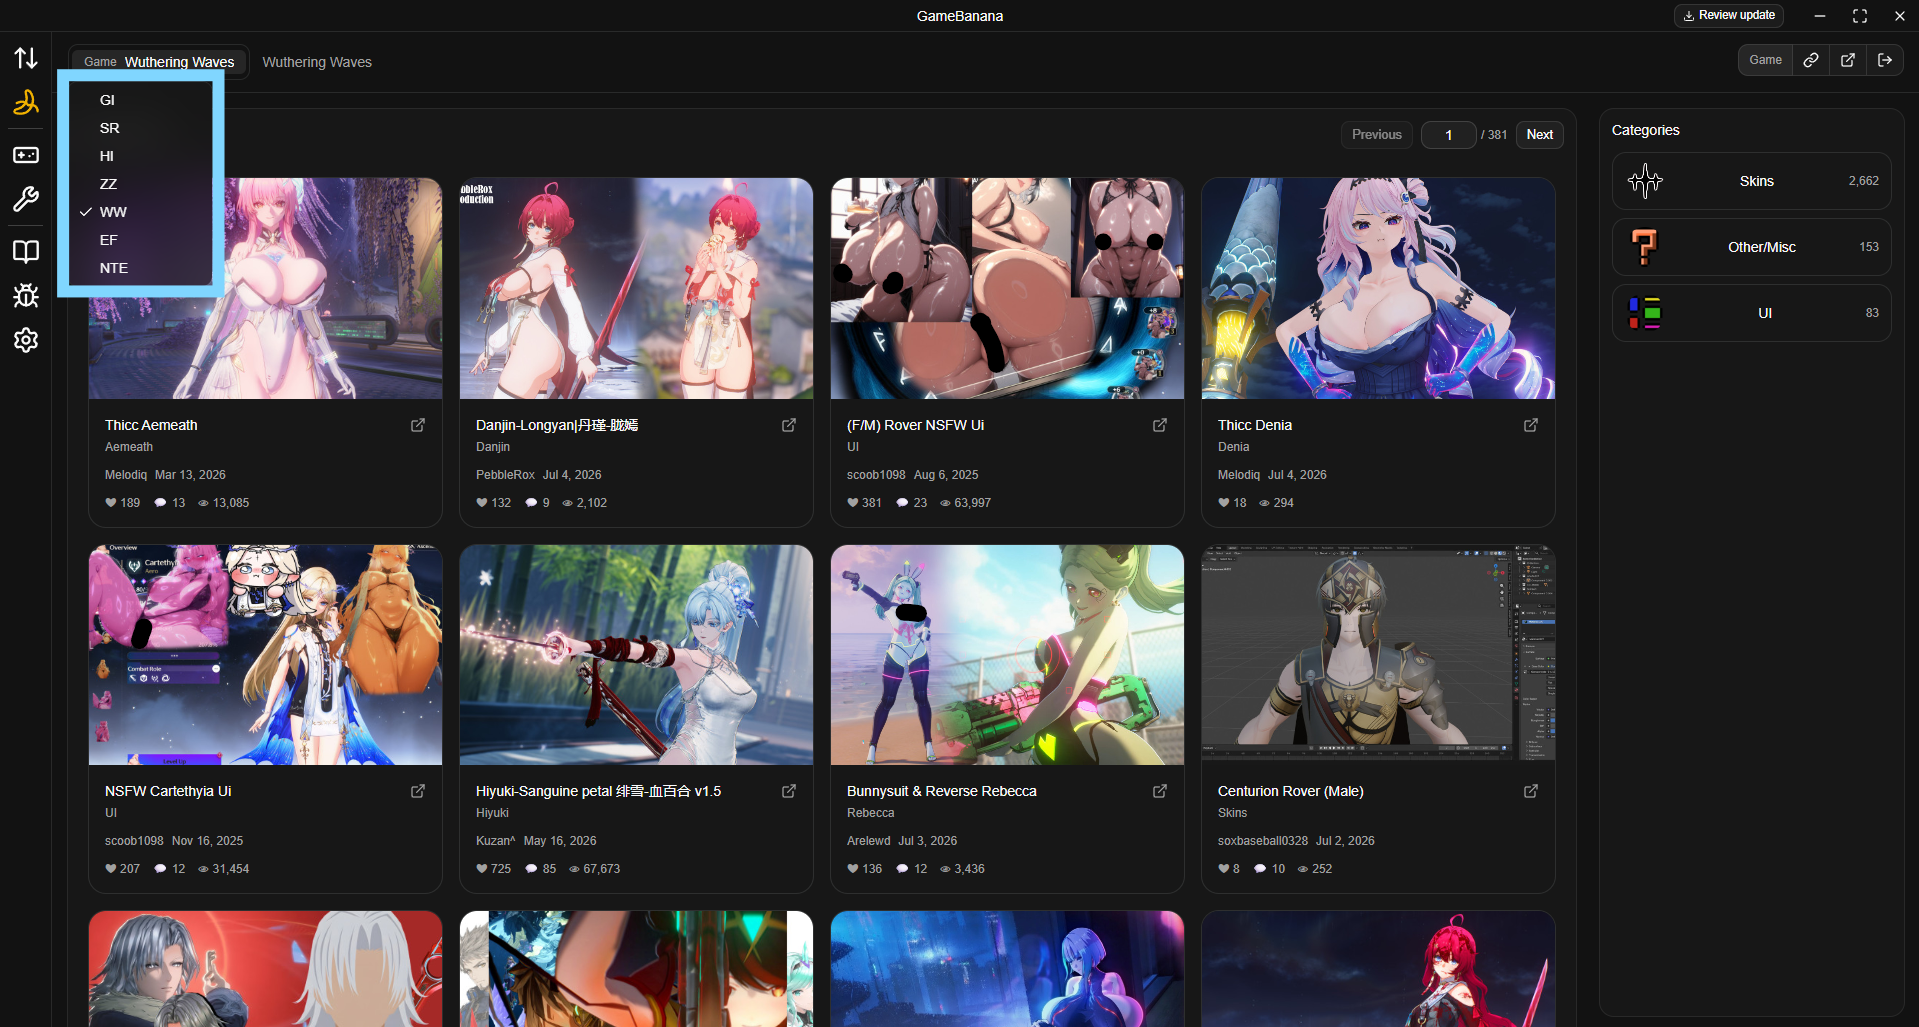Image resolution: width=1919 pixels, height=1027 pixels.
Task: Open Thicc Aemeath mod in external browser
Action: [418, 425]
